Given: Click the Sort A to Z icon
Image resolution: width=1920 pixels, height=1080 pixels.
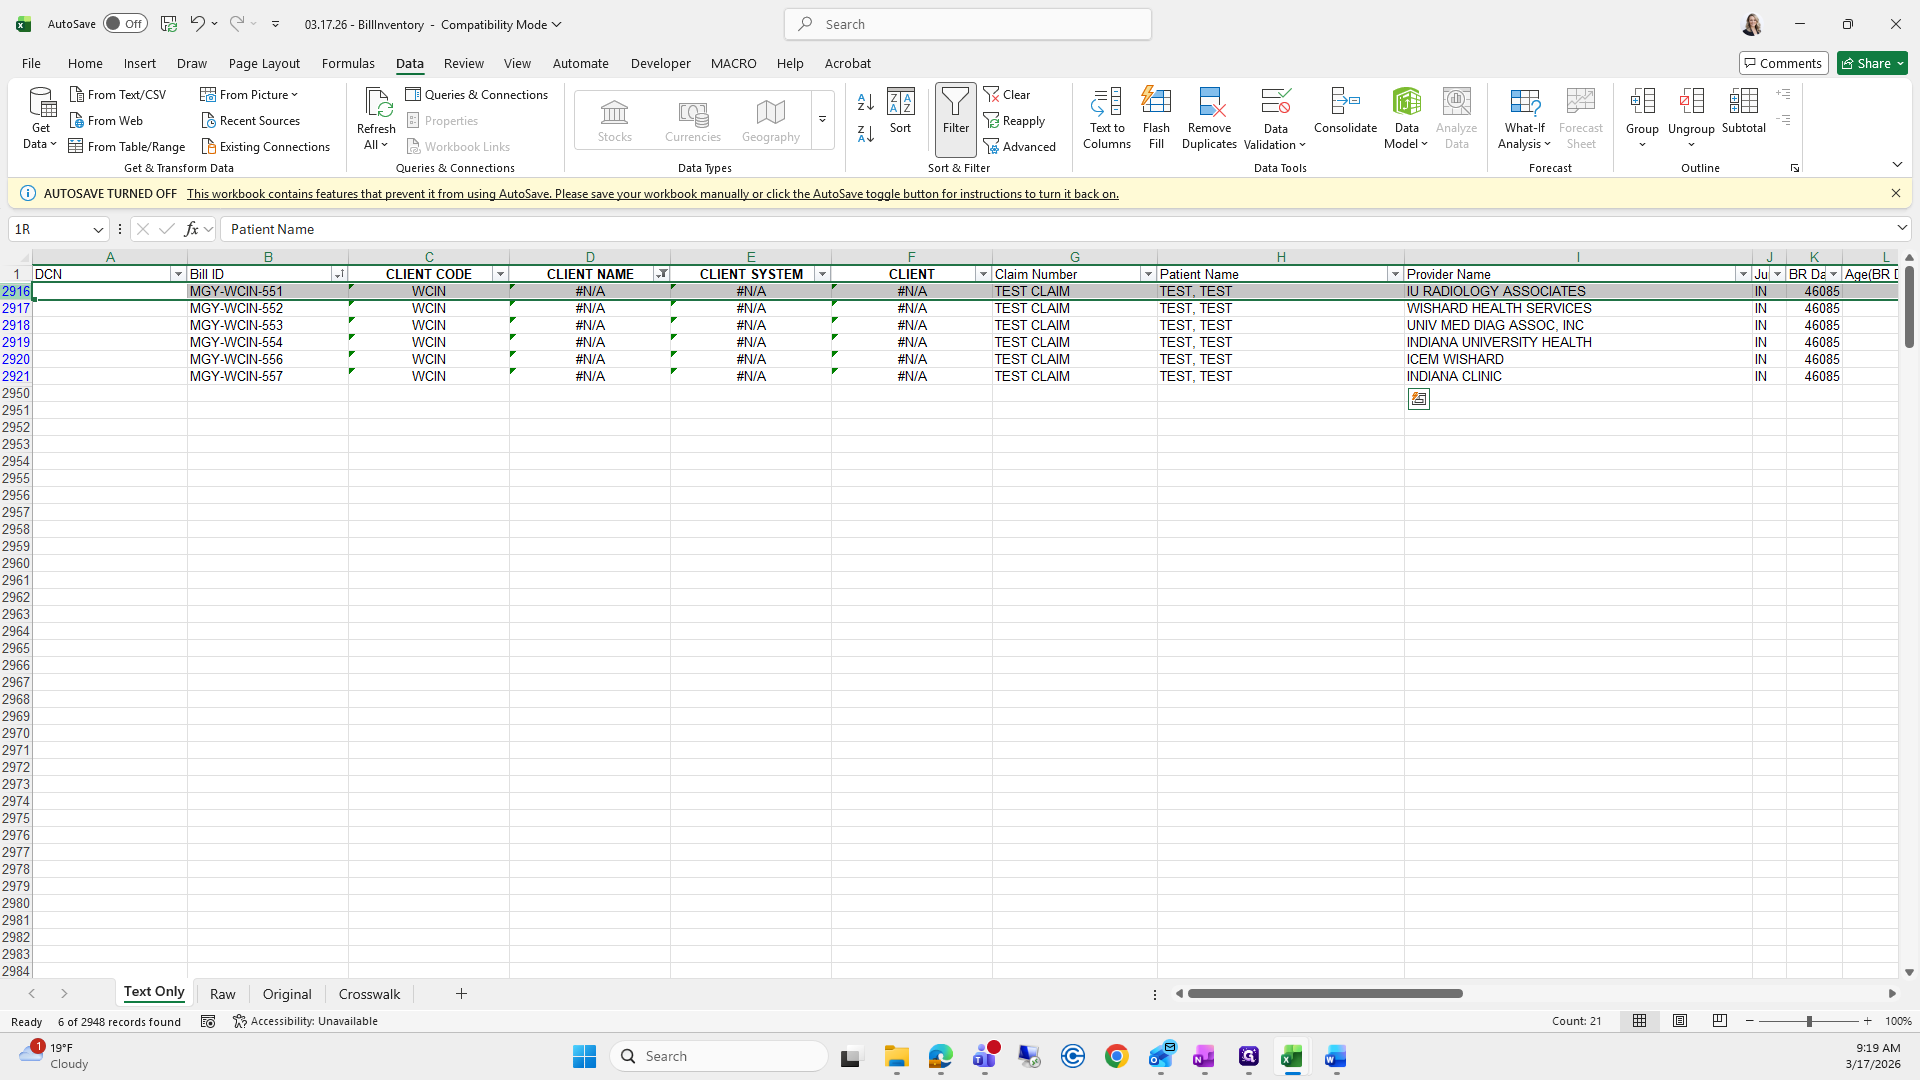Looking at the screenshot, I should coord(866,102).
